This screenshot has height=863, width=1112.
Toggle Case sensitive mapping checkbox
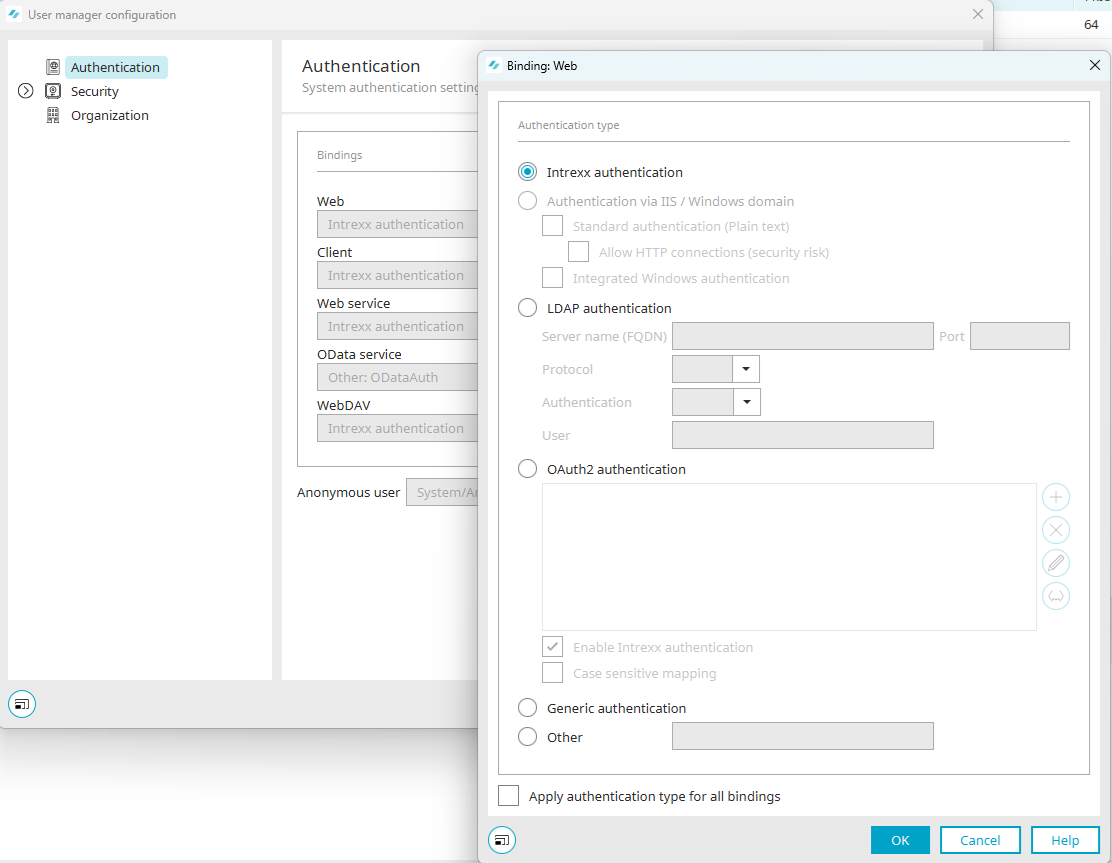552,673
